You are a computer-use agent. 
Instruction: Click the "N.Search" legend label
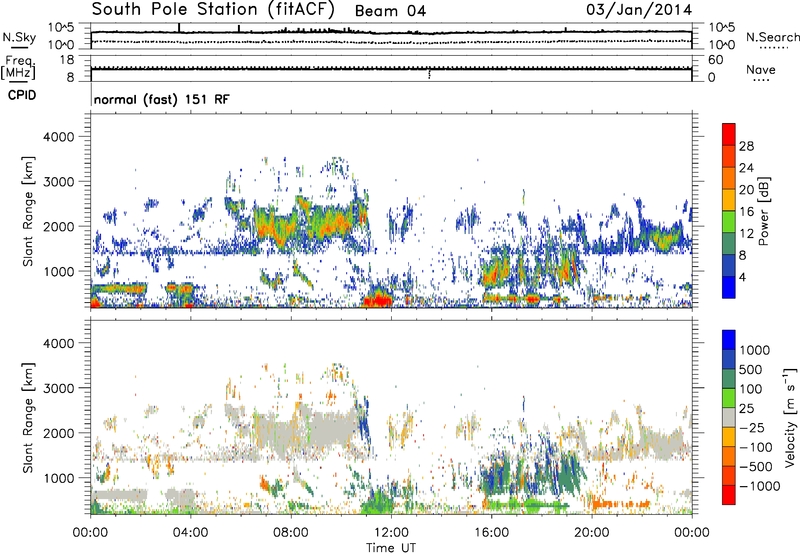(773, 37)
